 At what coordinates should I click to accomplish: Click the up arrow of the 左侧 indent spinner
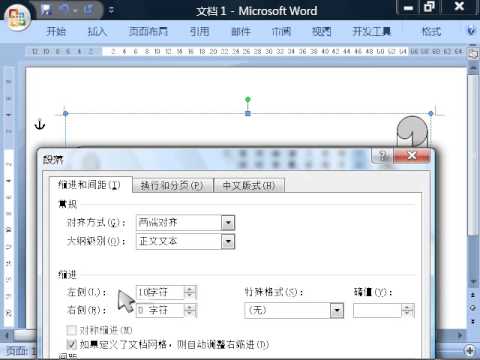[190, 289]
